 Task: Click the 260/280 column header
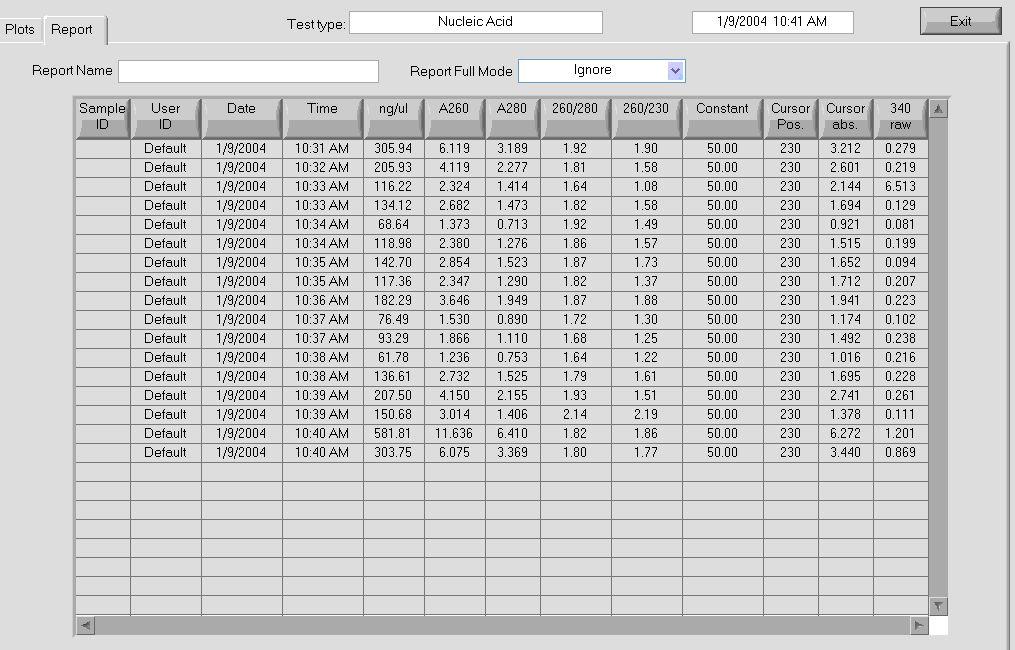575,118
